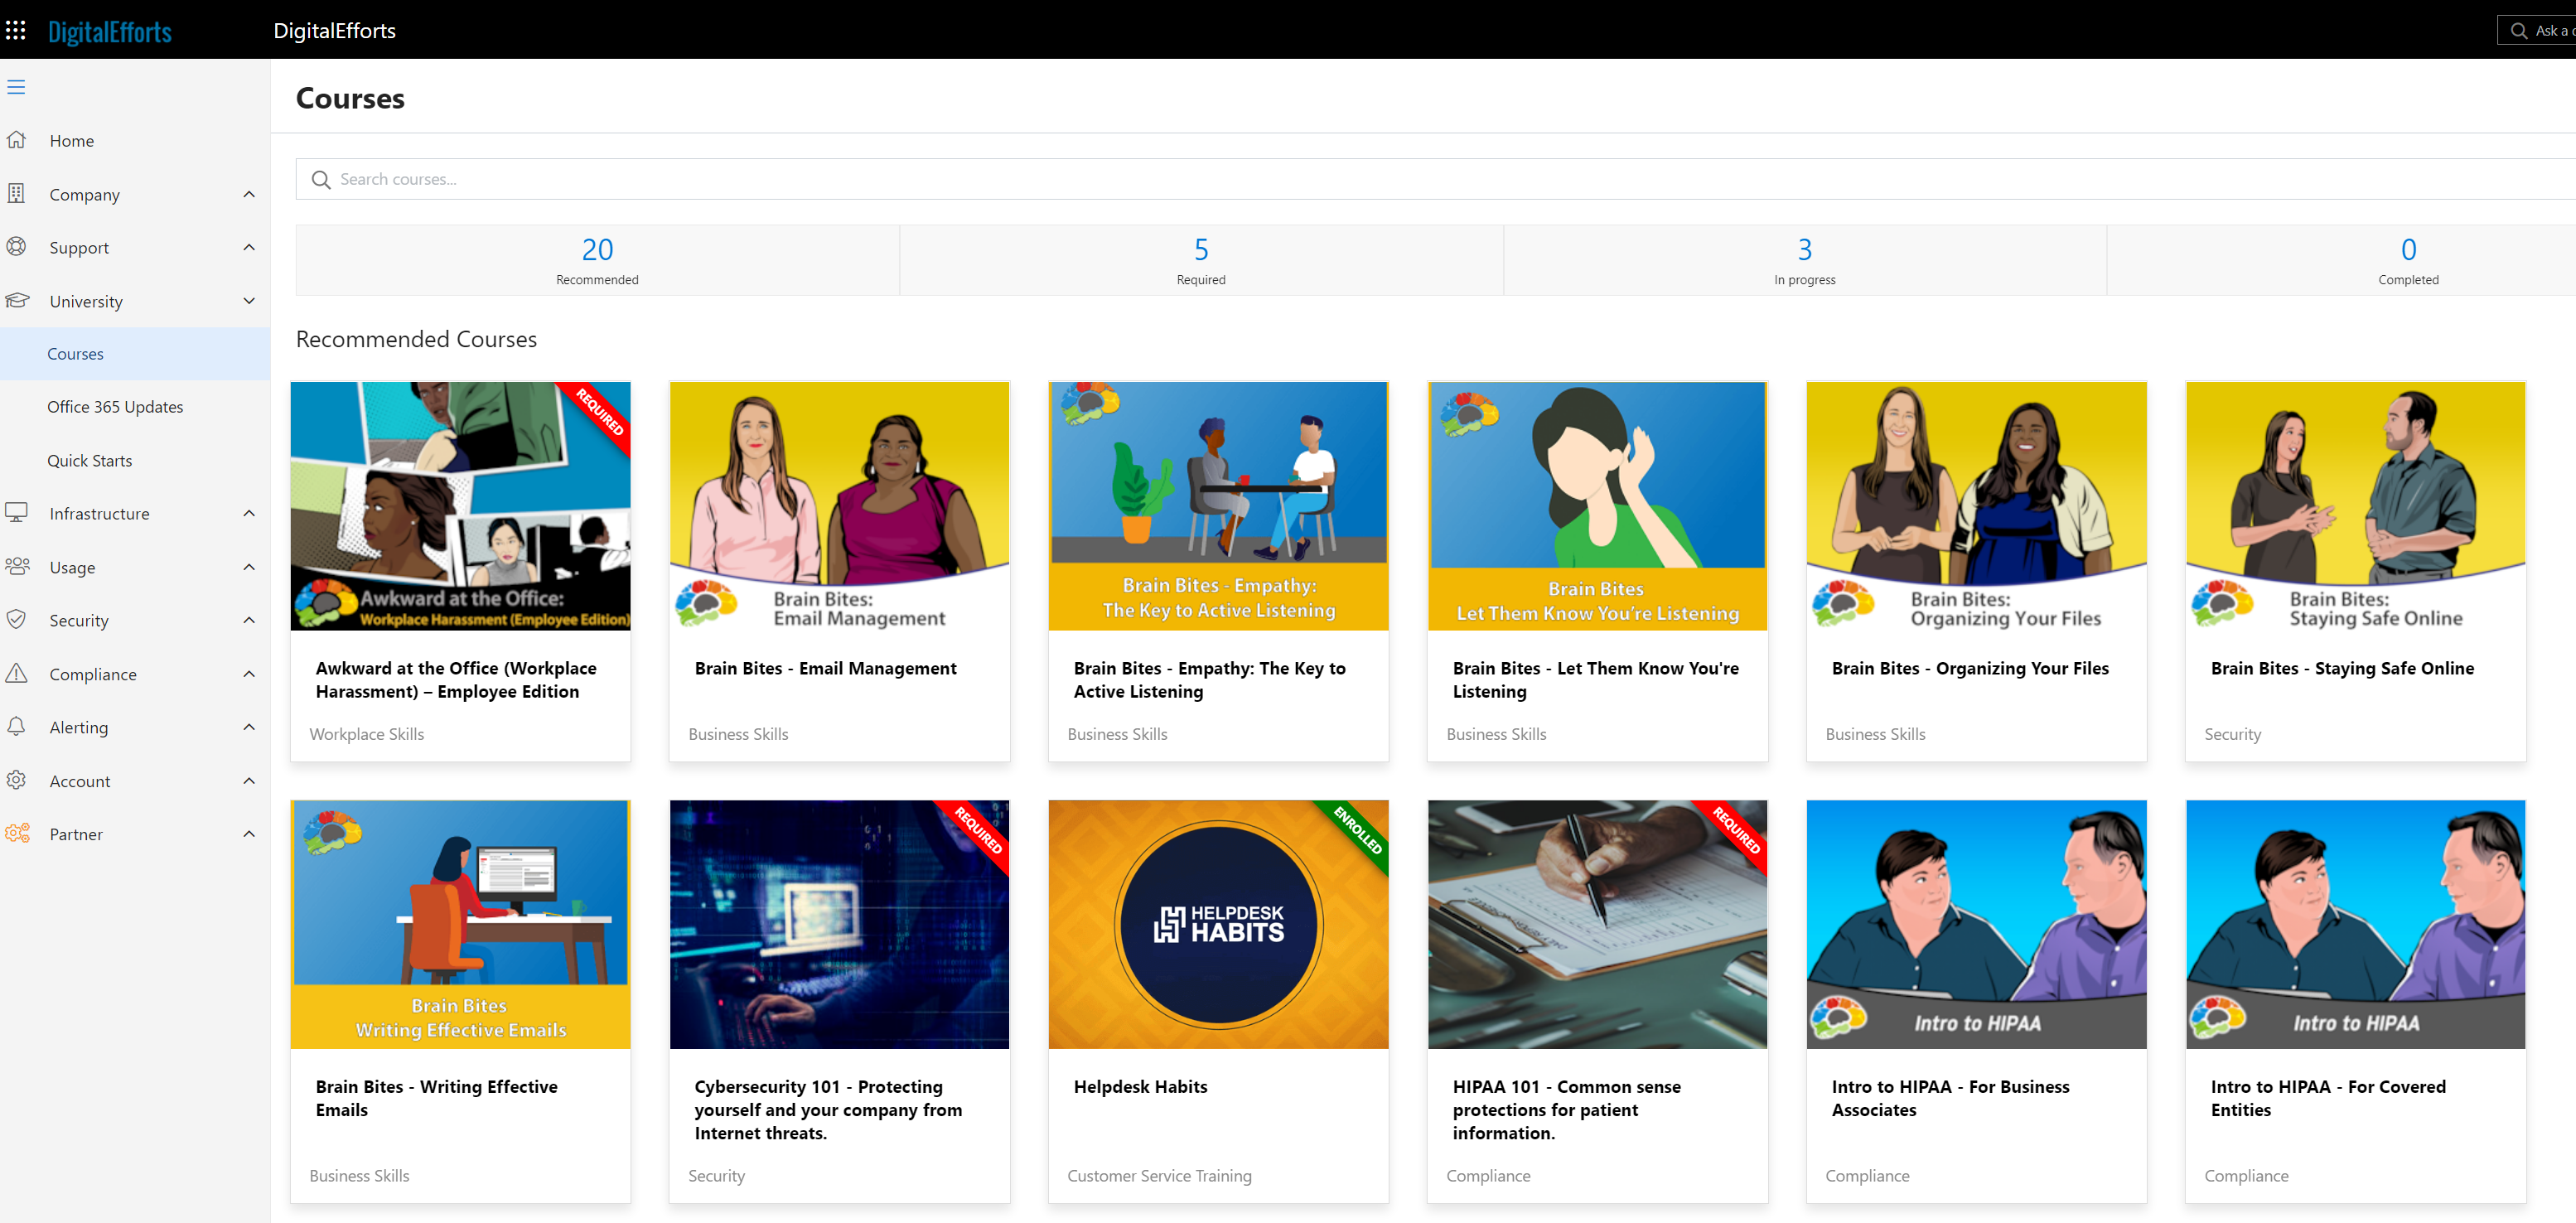The width and height of the screenshot is (2576, 1223).
Task: Open Writing Effective Emails course thumbnail
Action: (460, 924)
